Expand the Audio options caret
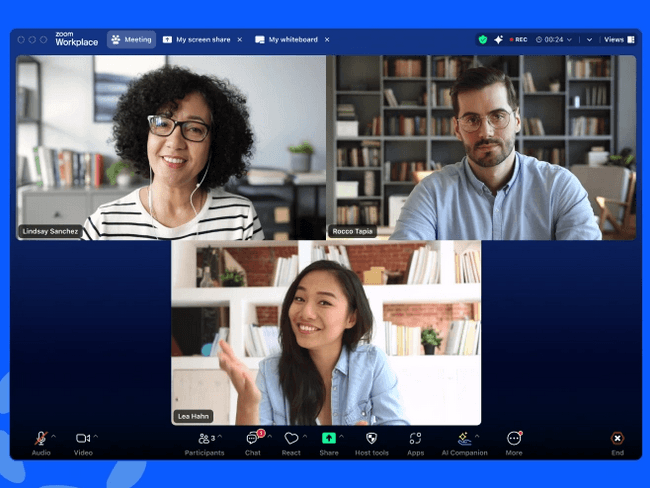This screenshot has width=650, height=488. pyautogui.click(x=53, y=436)
